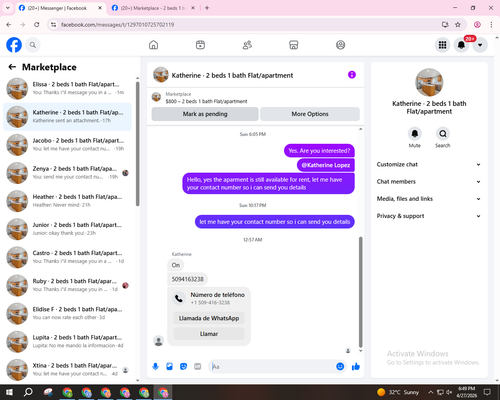Open Jacobo conversation

[x=67, y=145]
